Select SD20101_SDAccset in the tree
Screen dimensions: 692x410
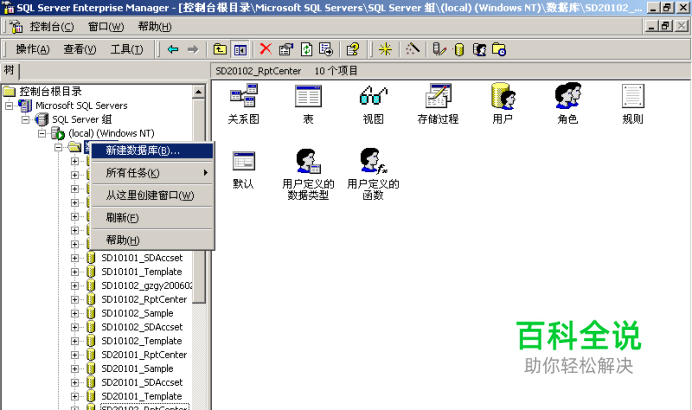[x=142, y=383]
